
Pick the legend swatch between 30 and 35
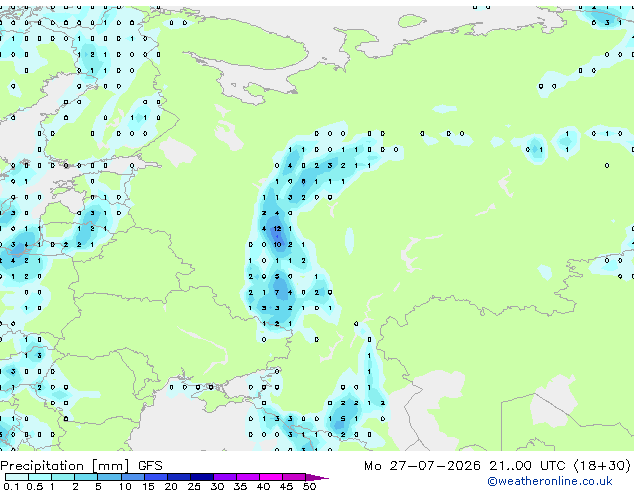225,477
